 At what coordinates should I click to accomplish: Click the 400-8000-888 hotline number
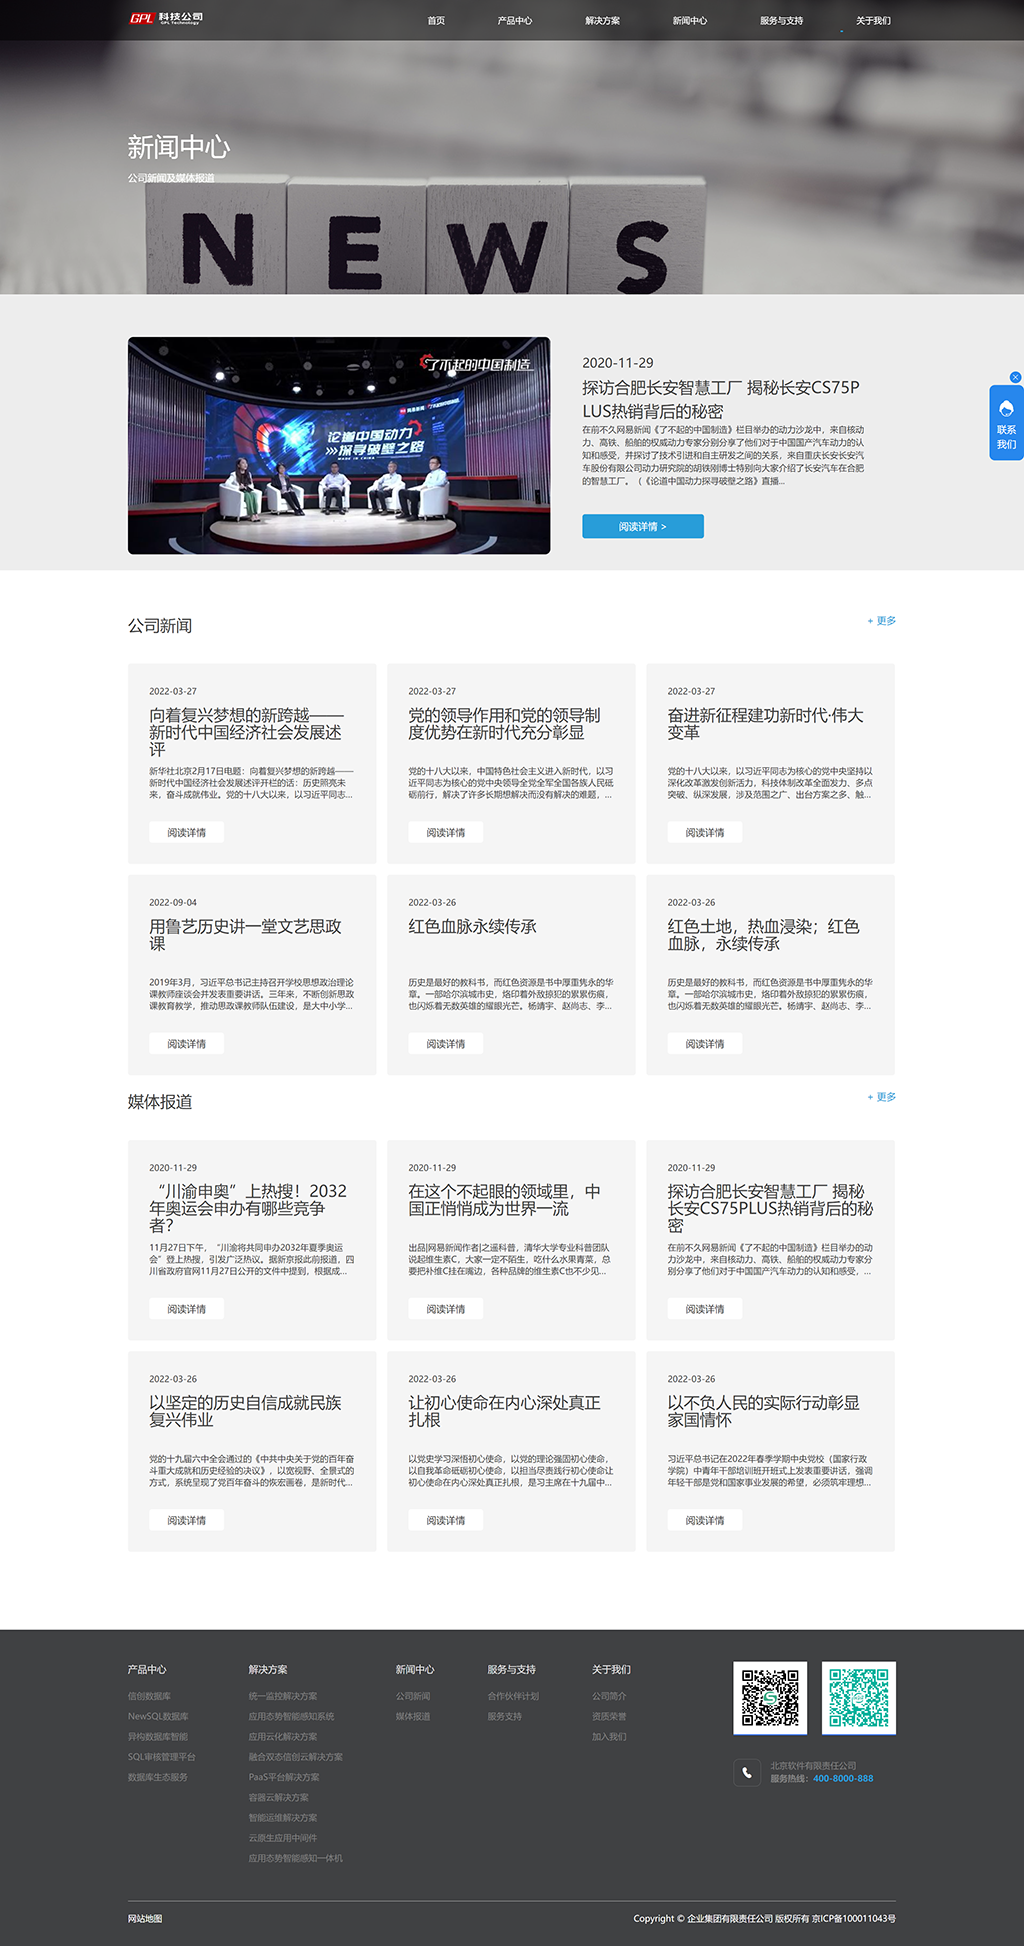click(842, 1778)
